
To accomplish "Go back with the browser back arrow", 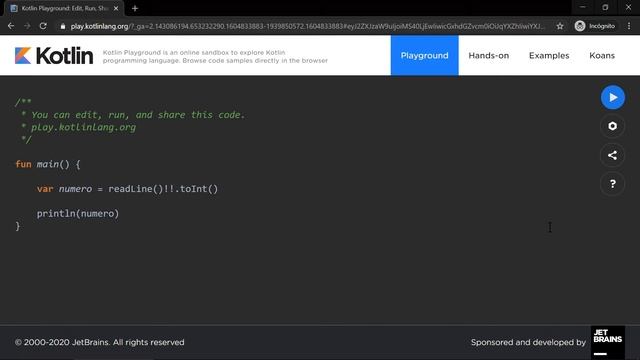I will tap(11, 26).
